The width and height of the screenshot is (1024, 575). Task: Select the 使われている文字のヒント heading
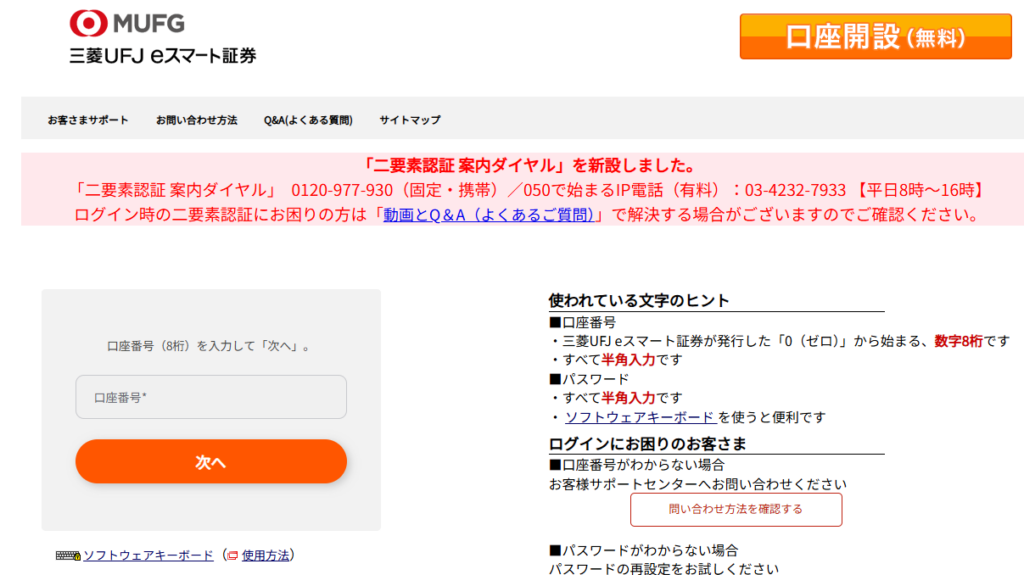point(639,301)
